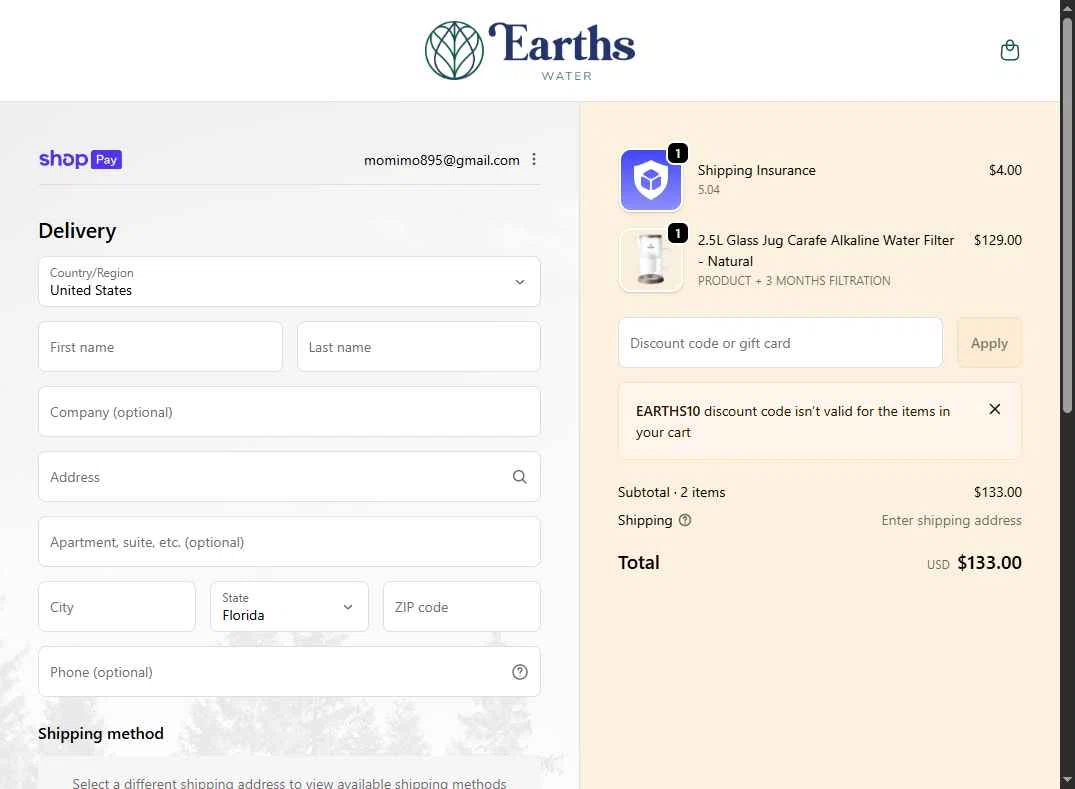Click the Delivery heading
This screenshot has height=789, width=1075.
tap(77, 230)
